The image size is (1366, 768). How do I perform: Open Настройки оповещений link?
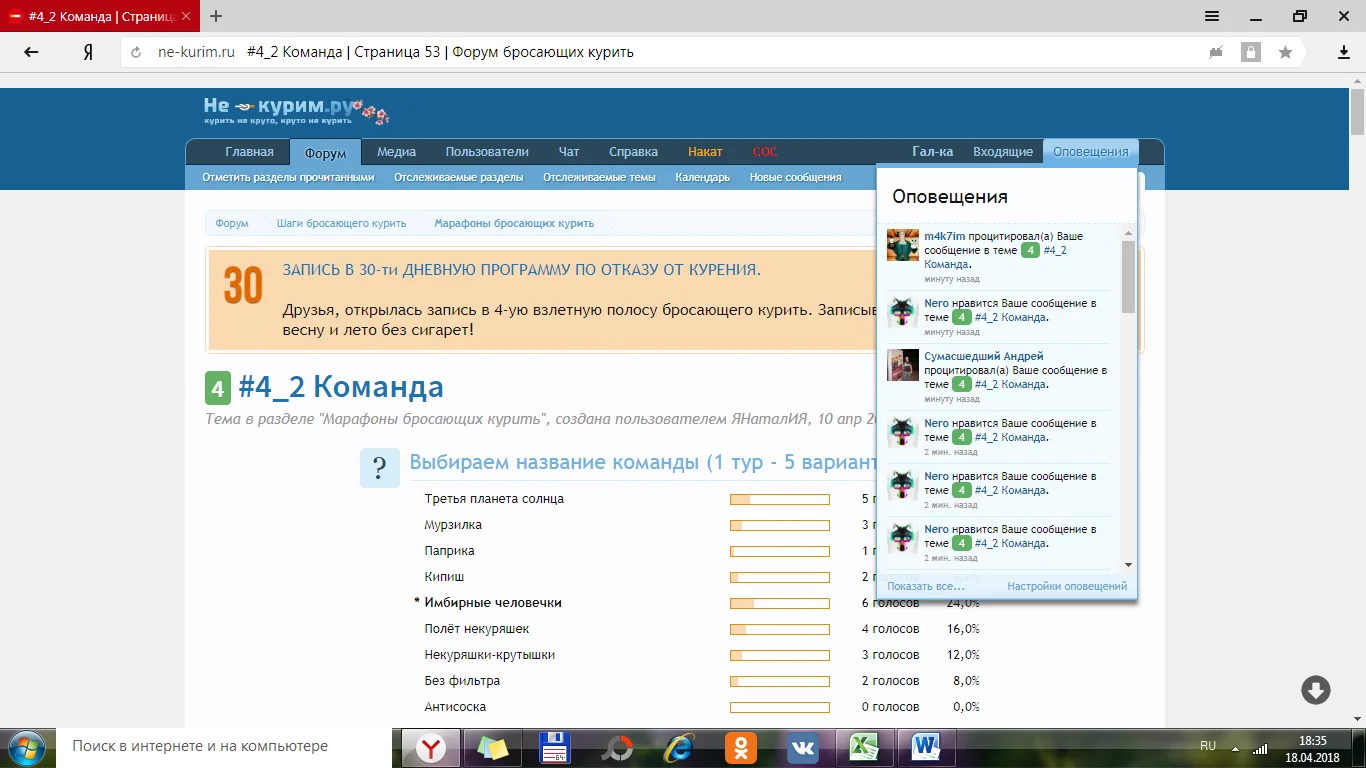coord(1066,586)
